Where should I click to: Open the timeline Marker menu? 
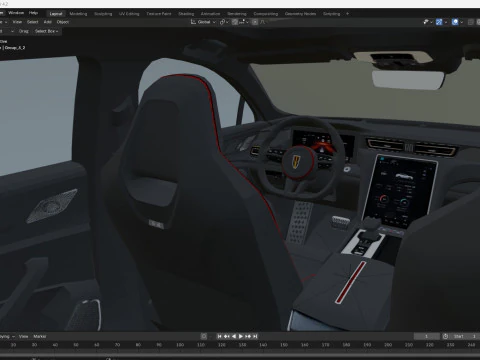[40, 336]
